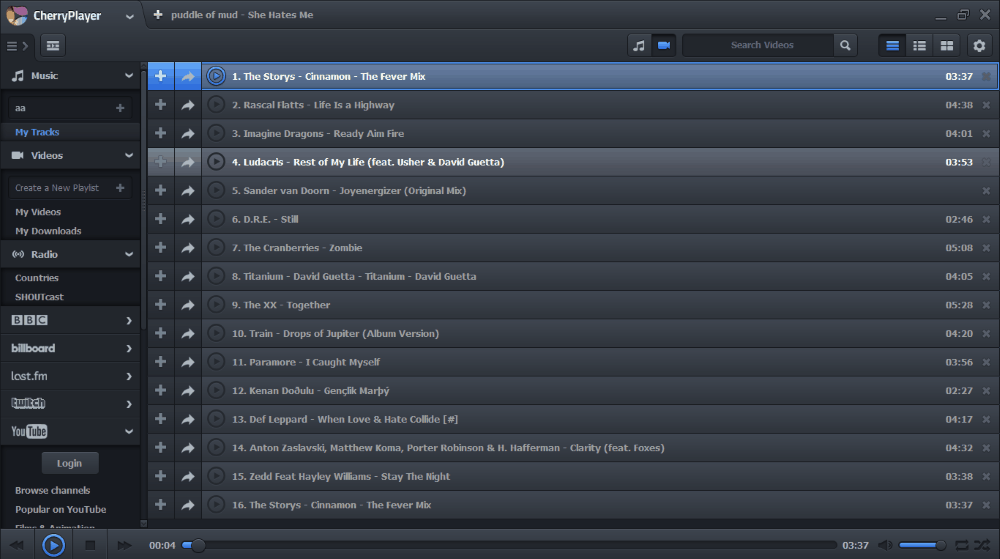
Task: Add Def Leppard track to playlist
Action: coord(160,419)
